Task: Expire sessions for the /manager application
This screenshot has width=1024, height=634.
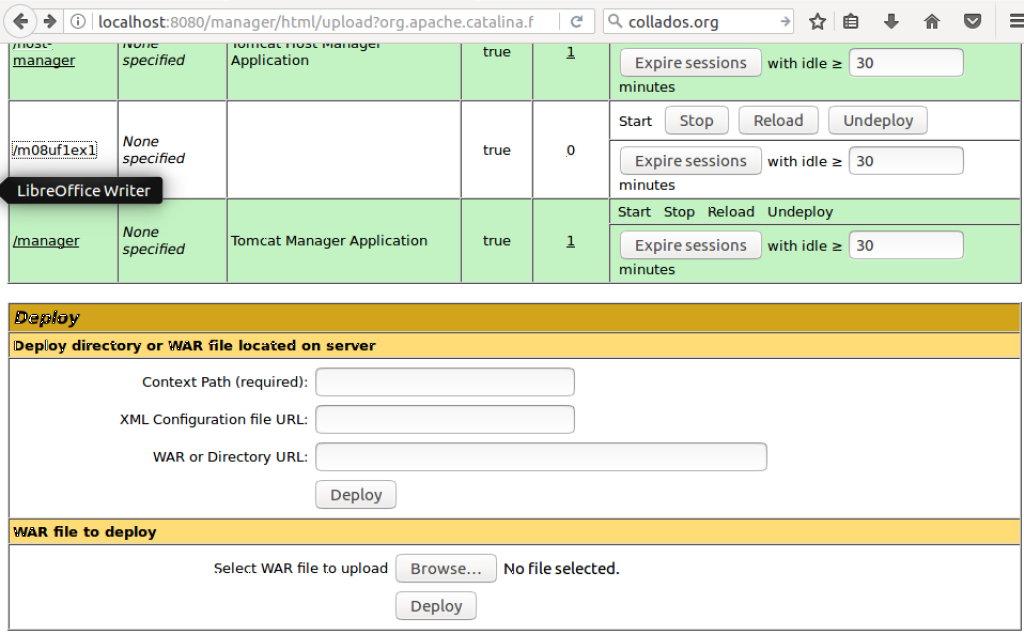Action: pos(690,246)
